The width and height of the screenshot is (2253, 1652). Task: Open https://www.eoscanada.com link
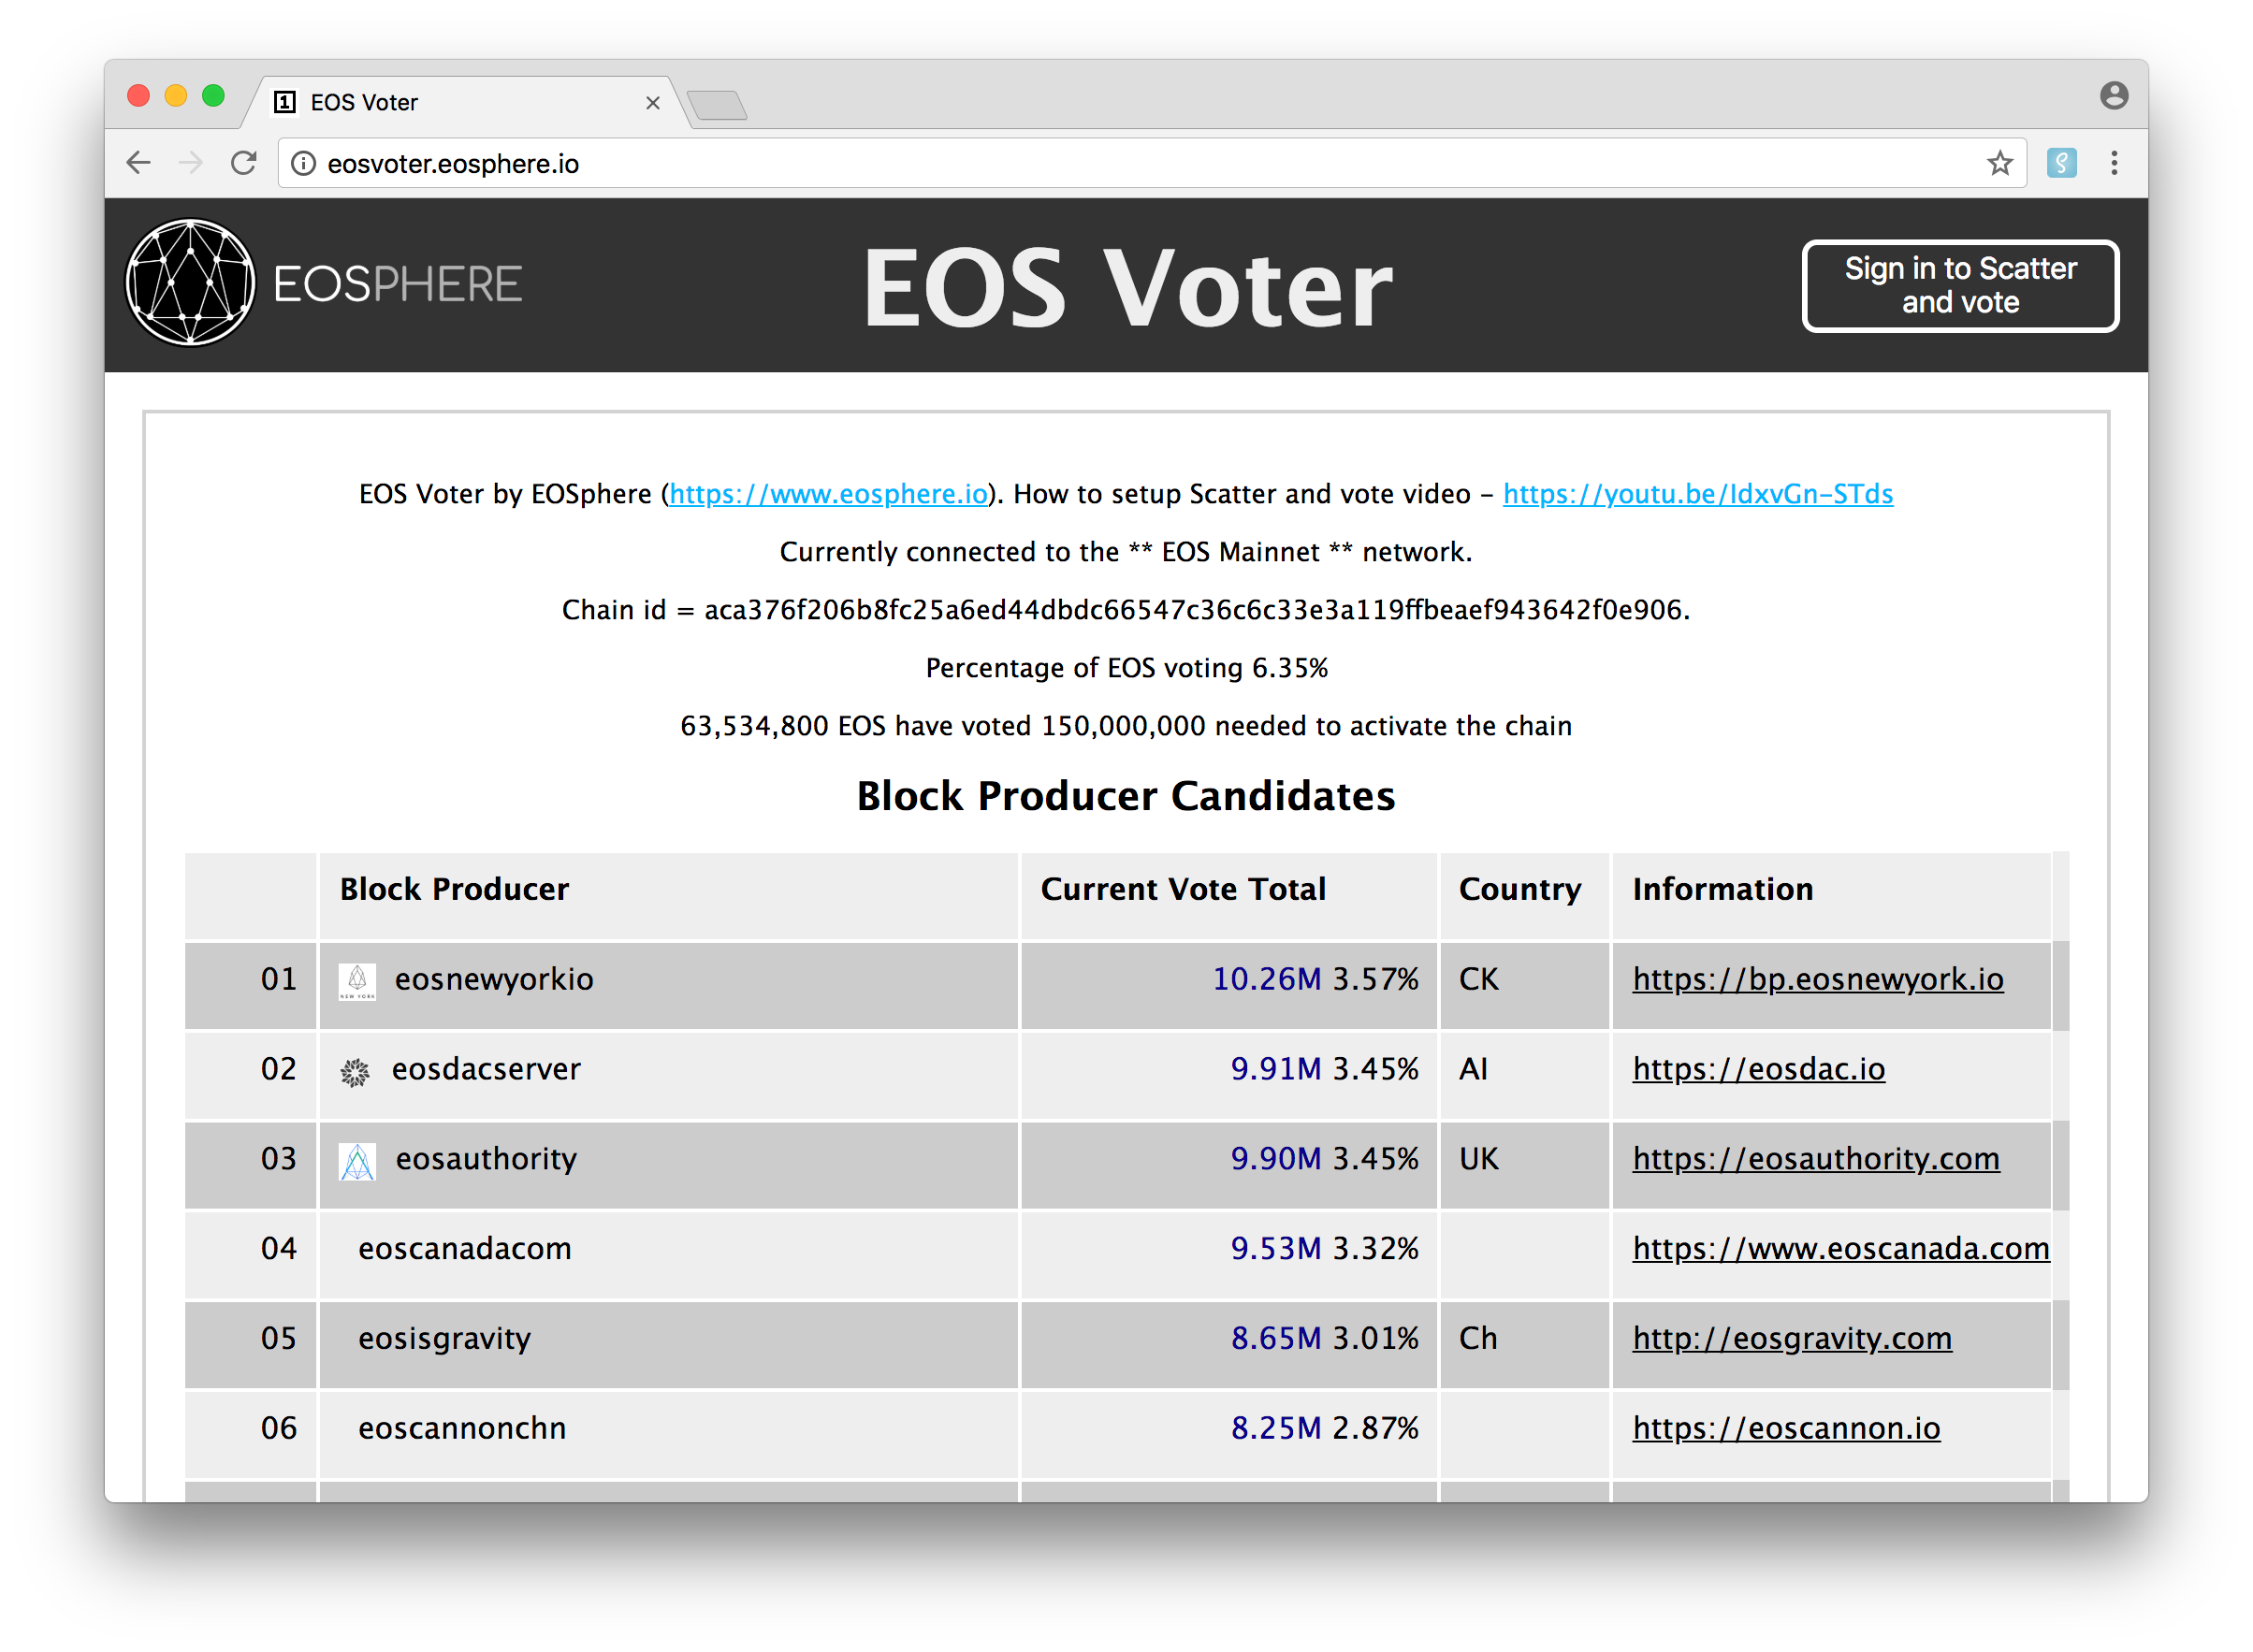[1840, 1249]
